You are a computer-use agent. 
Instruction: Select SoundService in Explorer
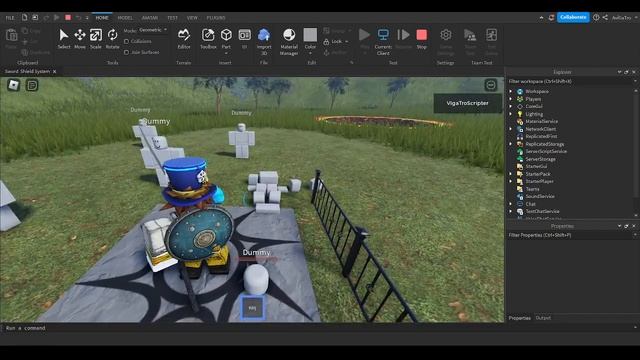[x=540, y=196]
